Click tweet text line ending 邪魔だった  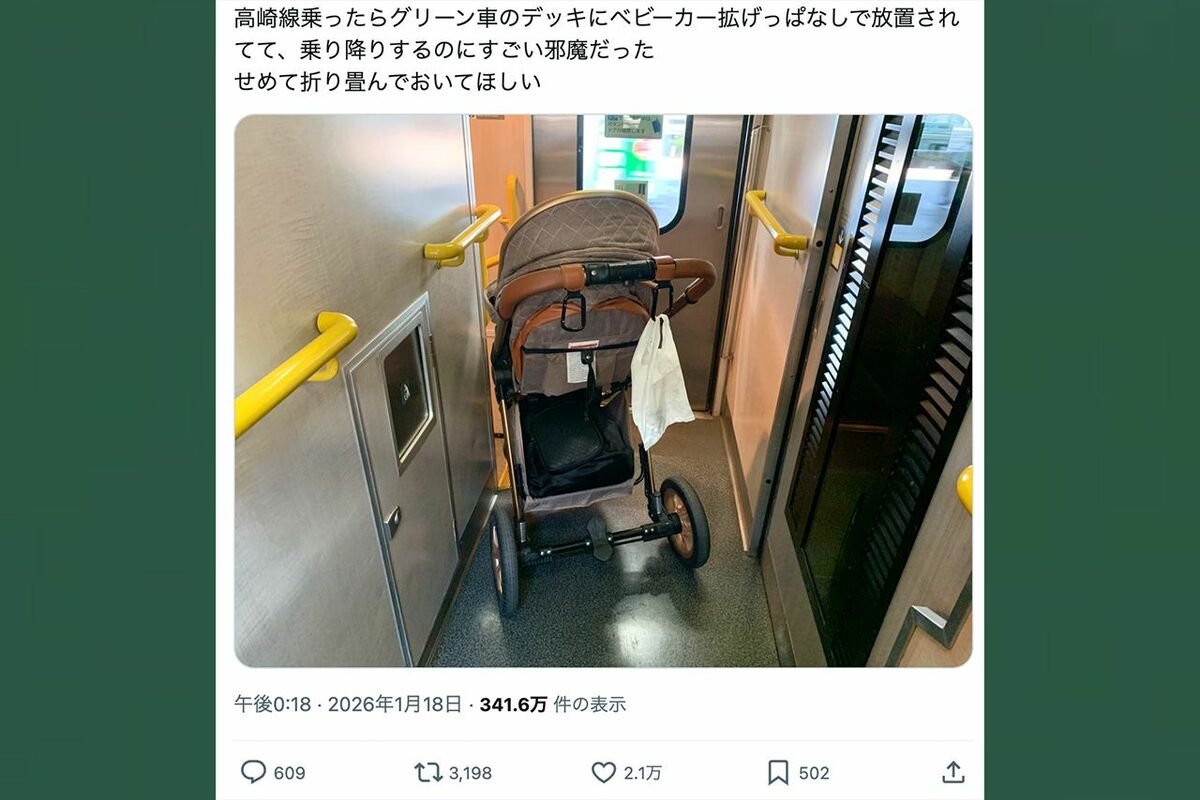tap(445, 50)
